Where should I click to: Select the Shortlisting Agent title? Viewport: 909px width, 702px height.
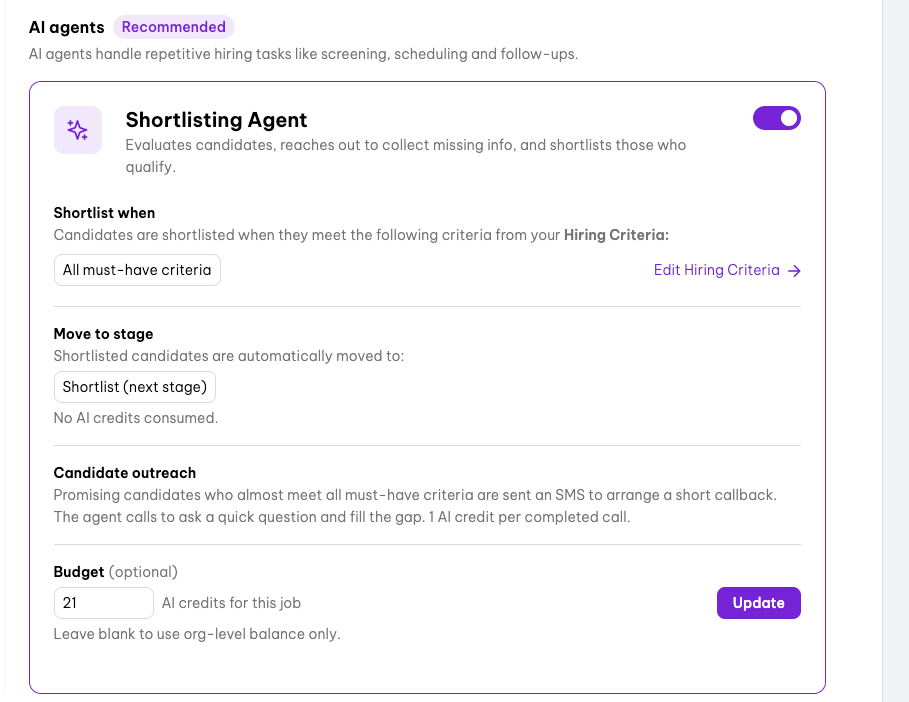tap(216, 120)
